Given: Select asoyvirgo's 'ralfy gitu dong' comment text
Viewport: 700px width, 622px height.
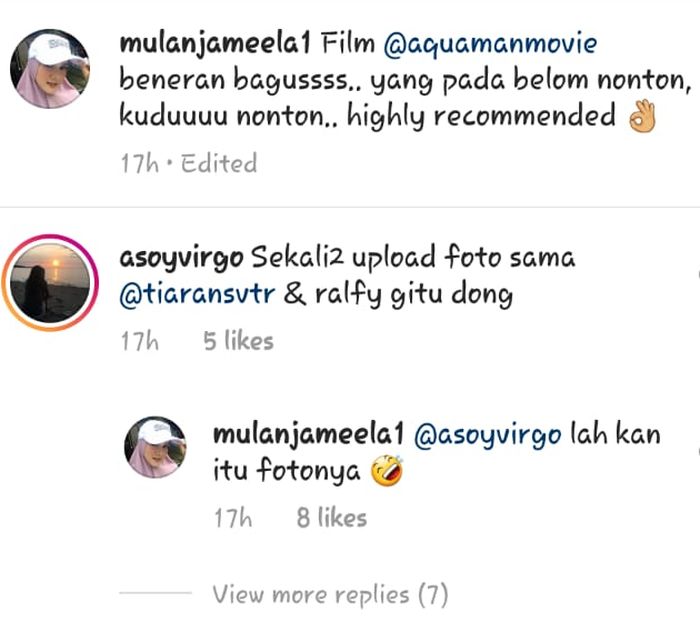Looking at the screenshot, I should (414, 295).
